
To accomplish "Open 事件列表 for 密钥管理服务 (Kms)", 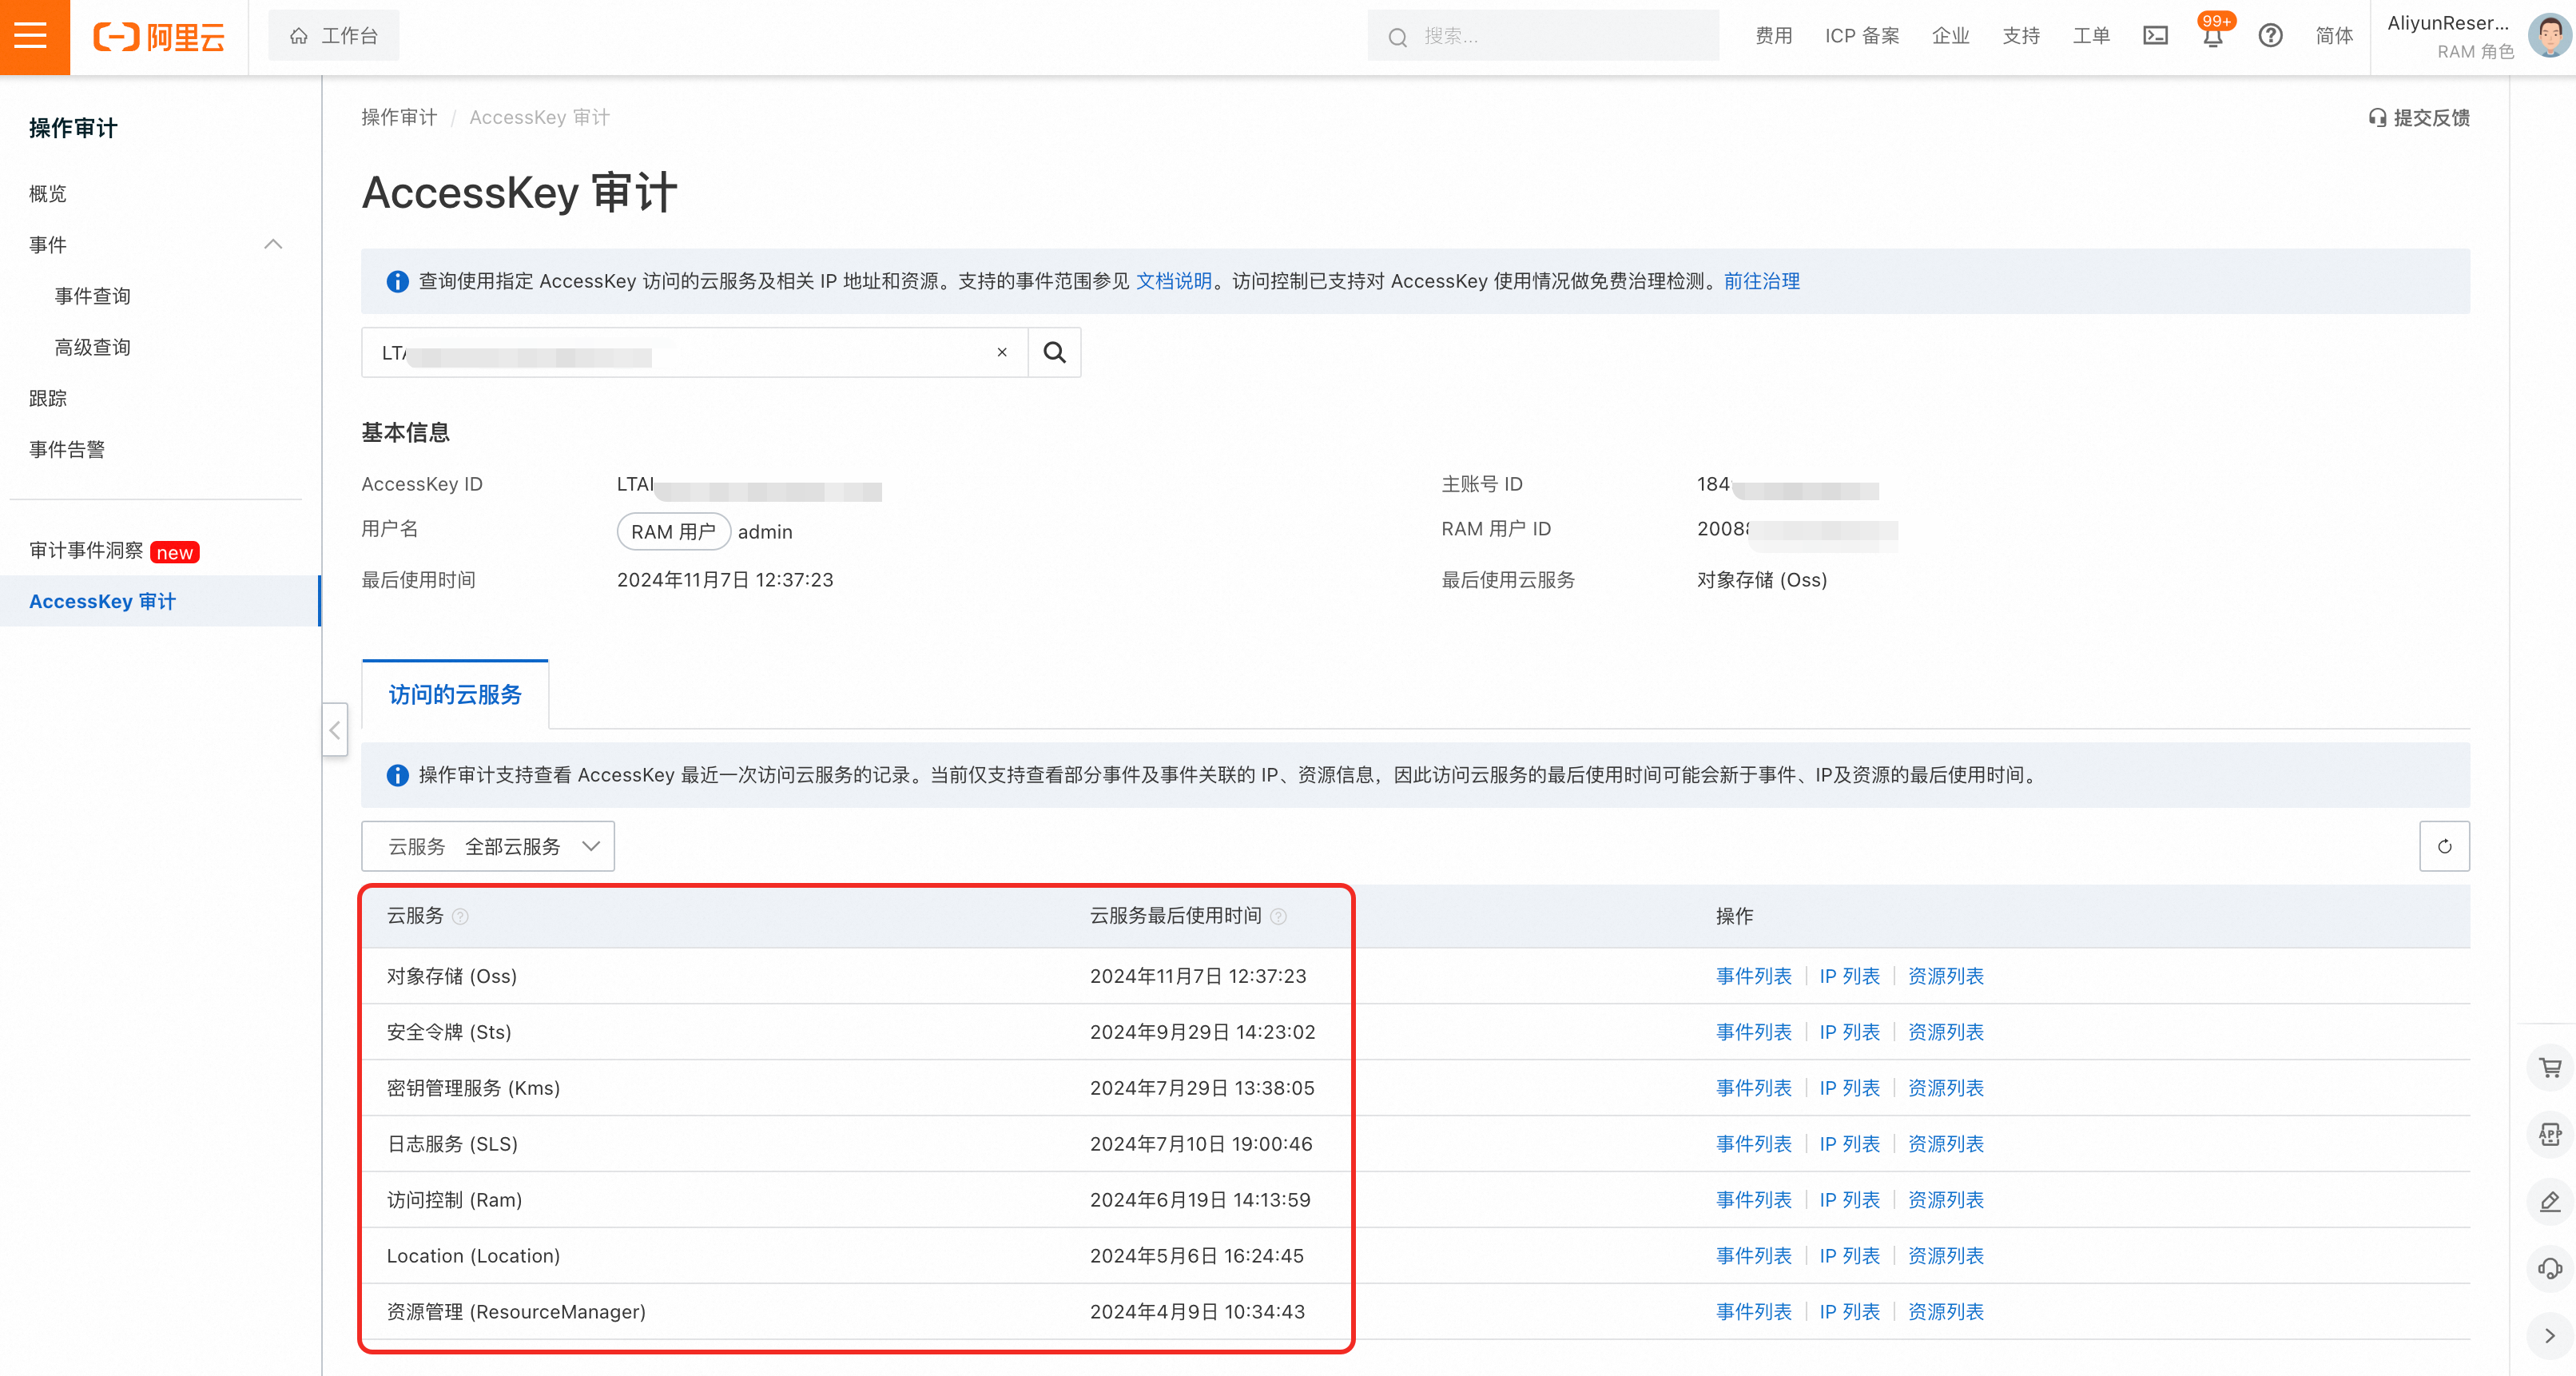I will pyautogui.click(x=1754, y=1088).
